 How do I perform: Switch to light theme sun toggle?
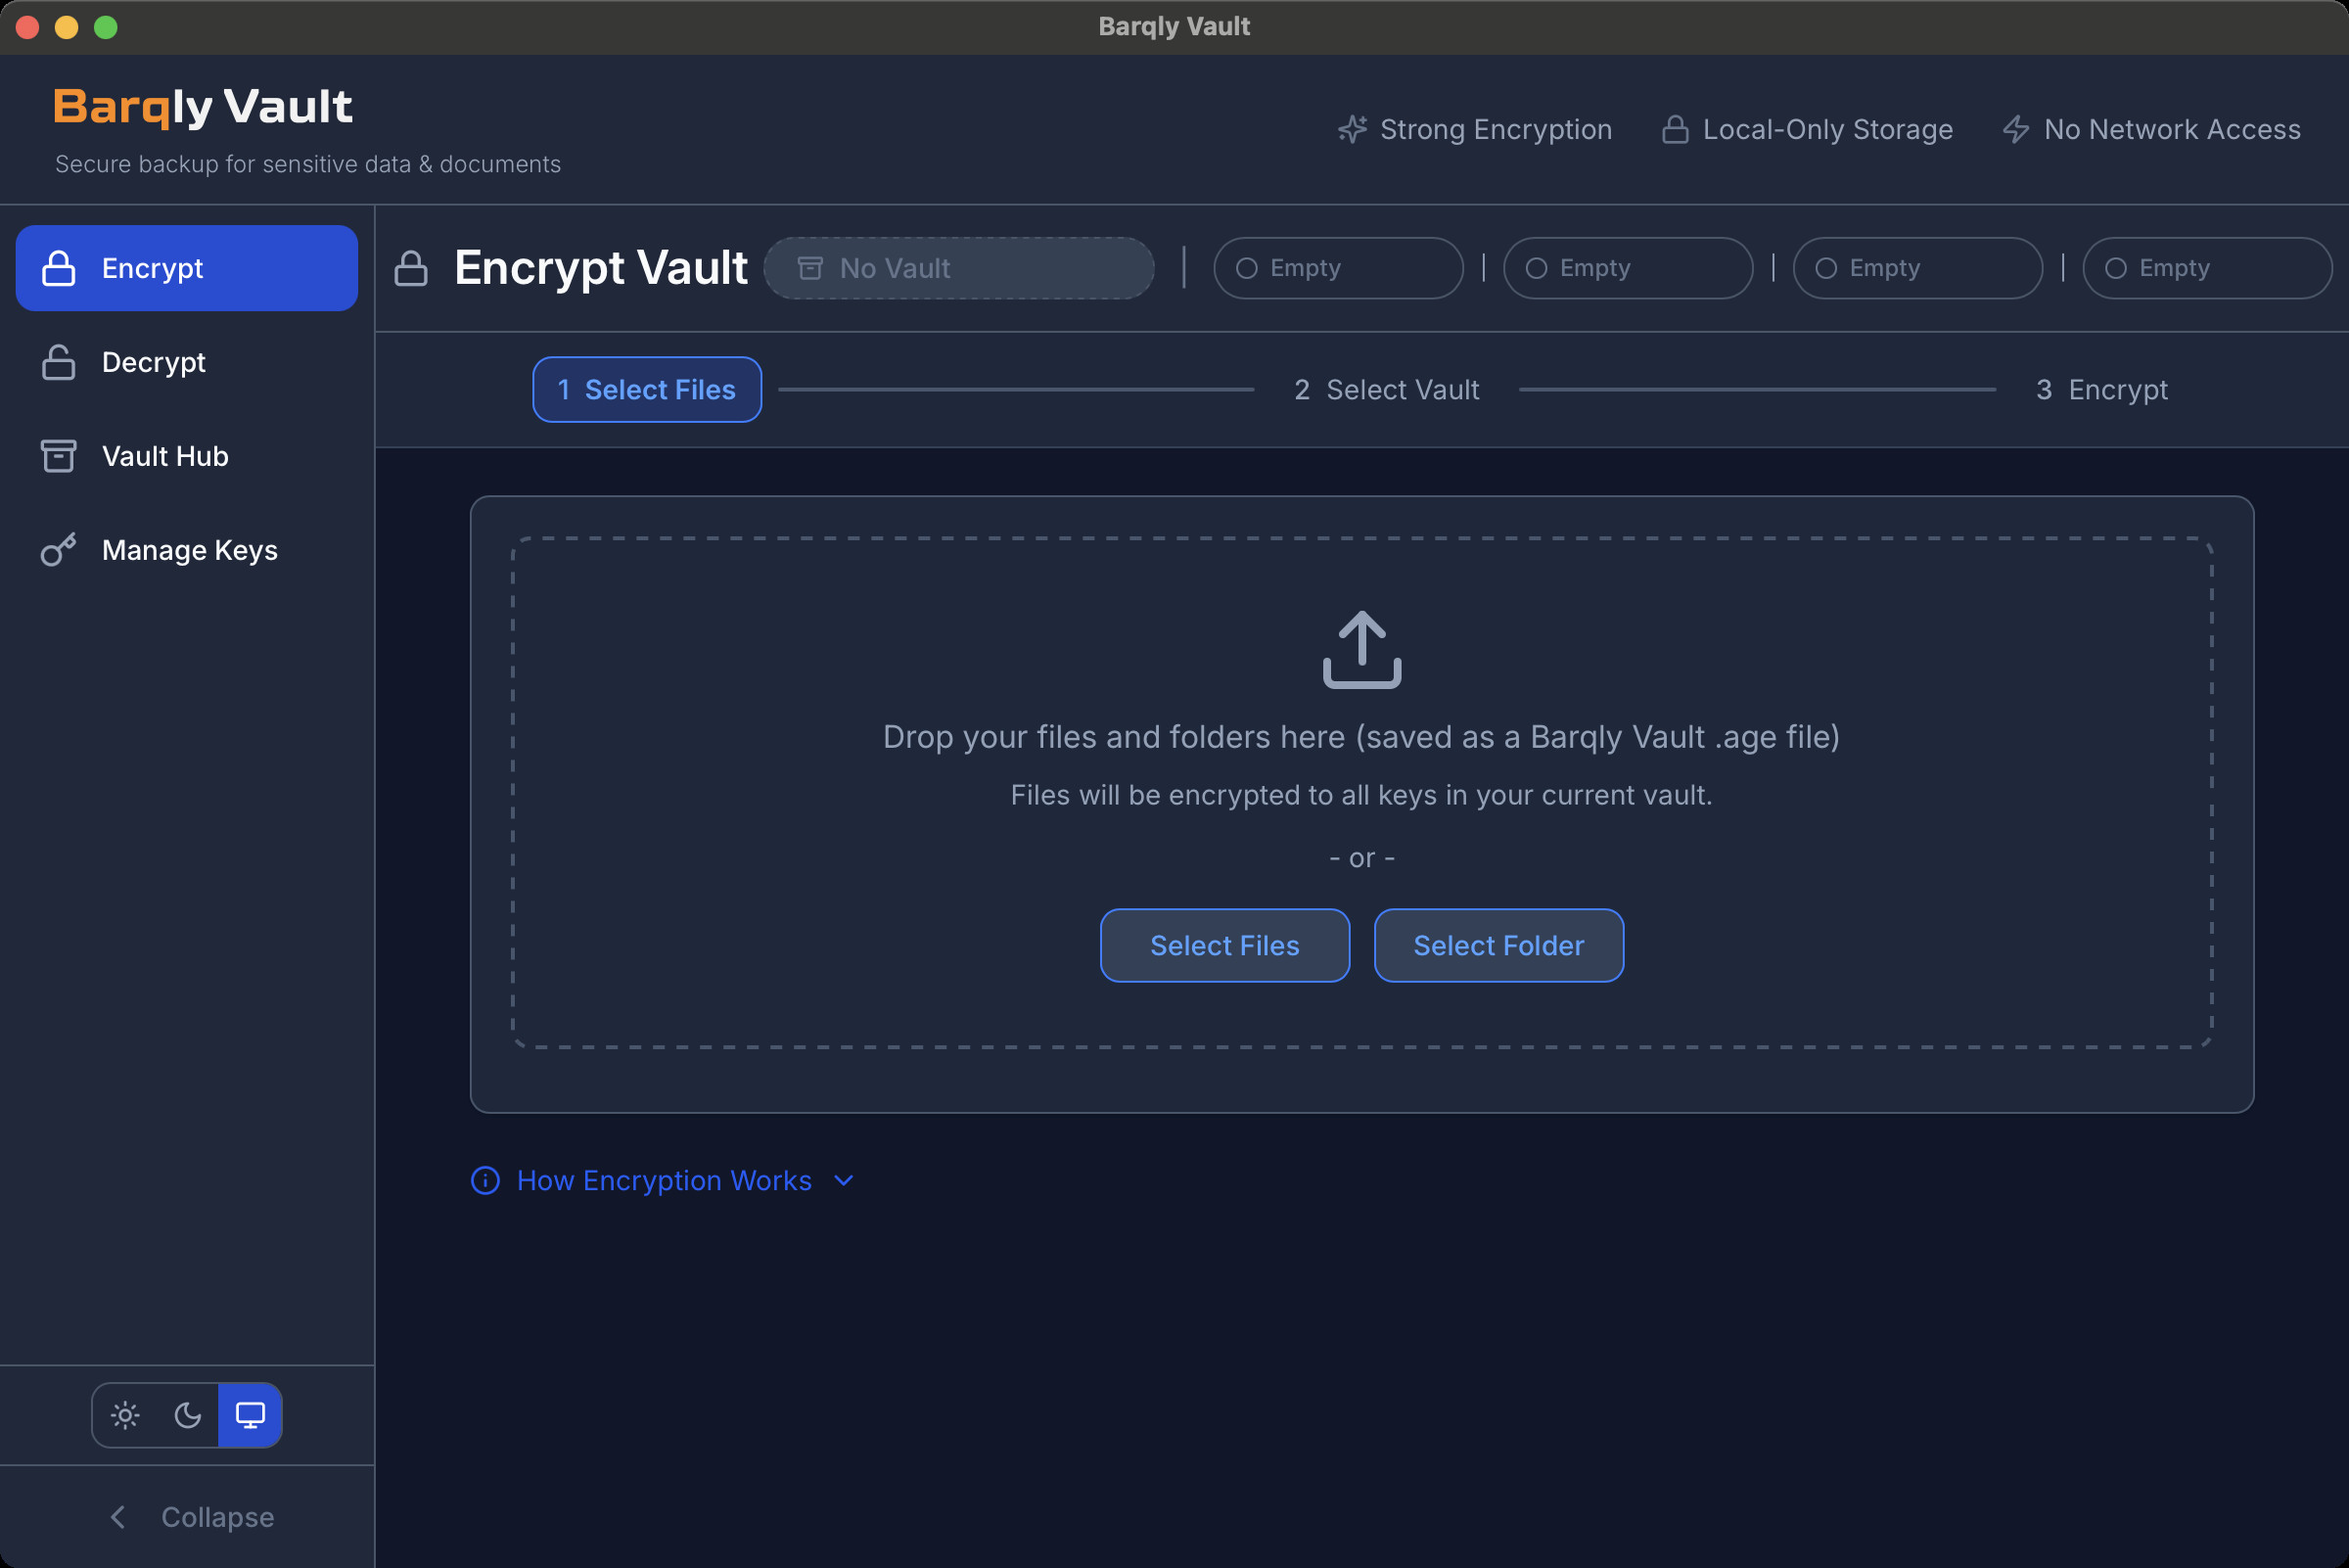(125, 1415)
